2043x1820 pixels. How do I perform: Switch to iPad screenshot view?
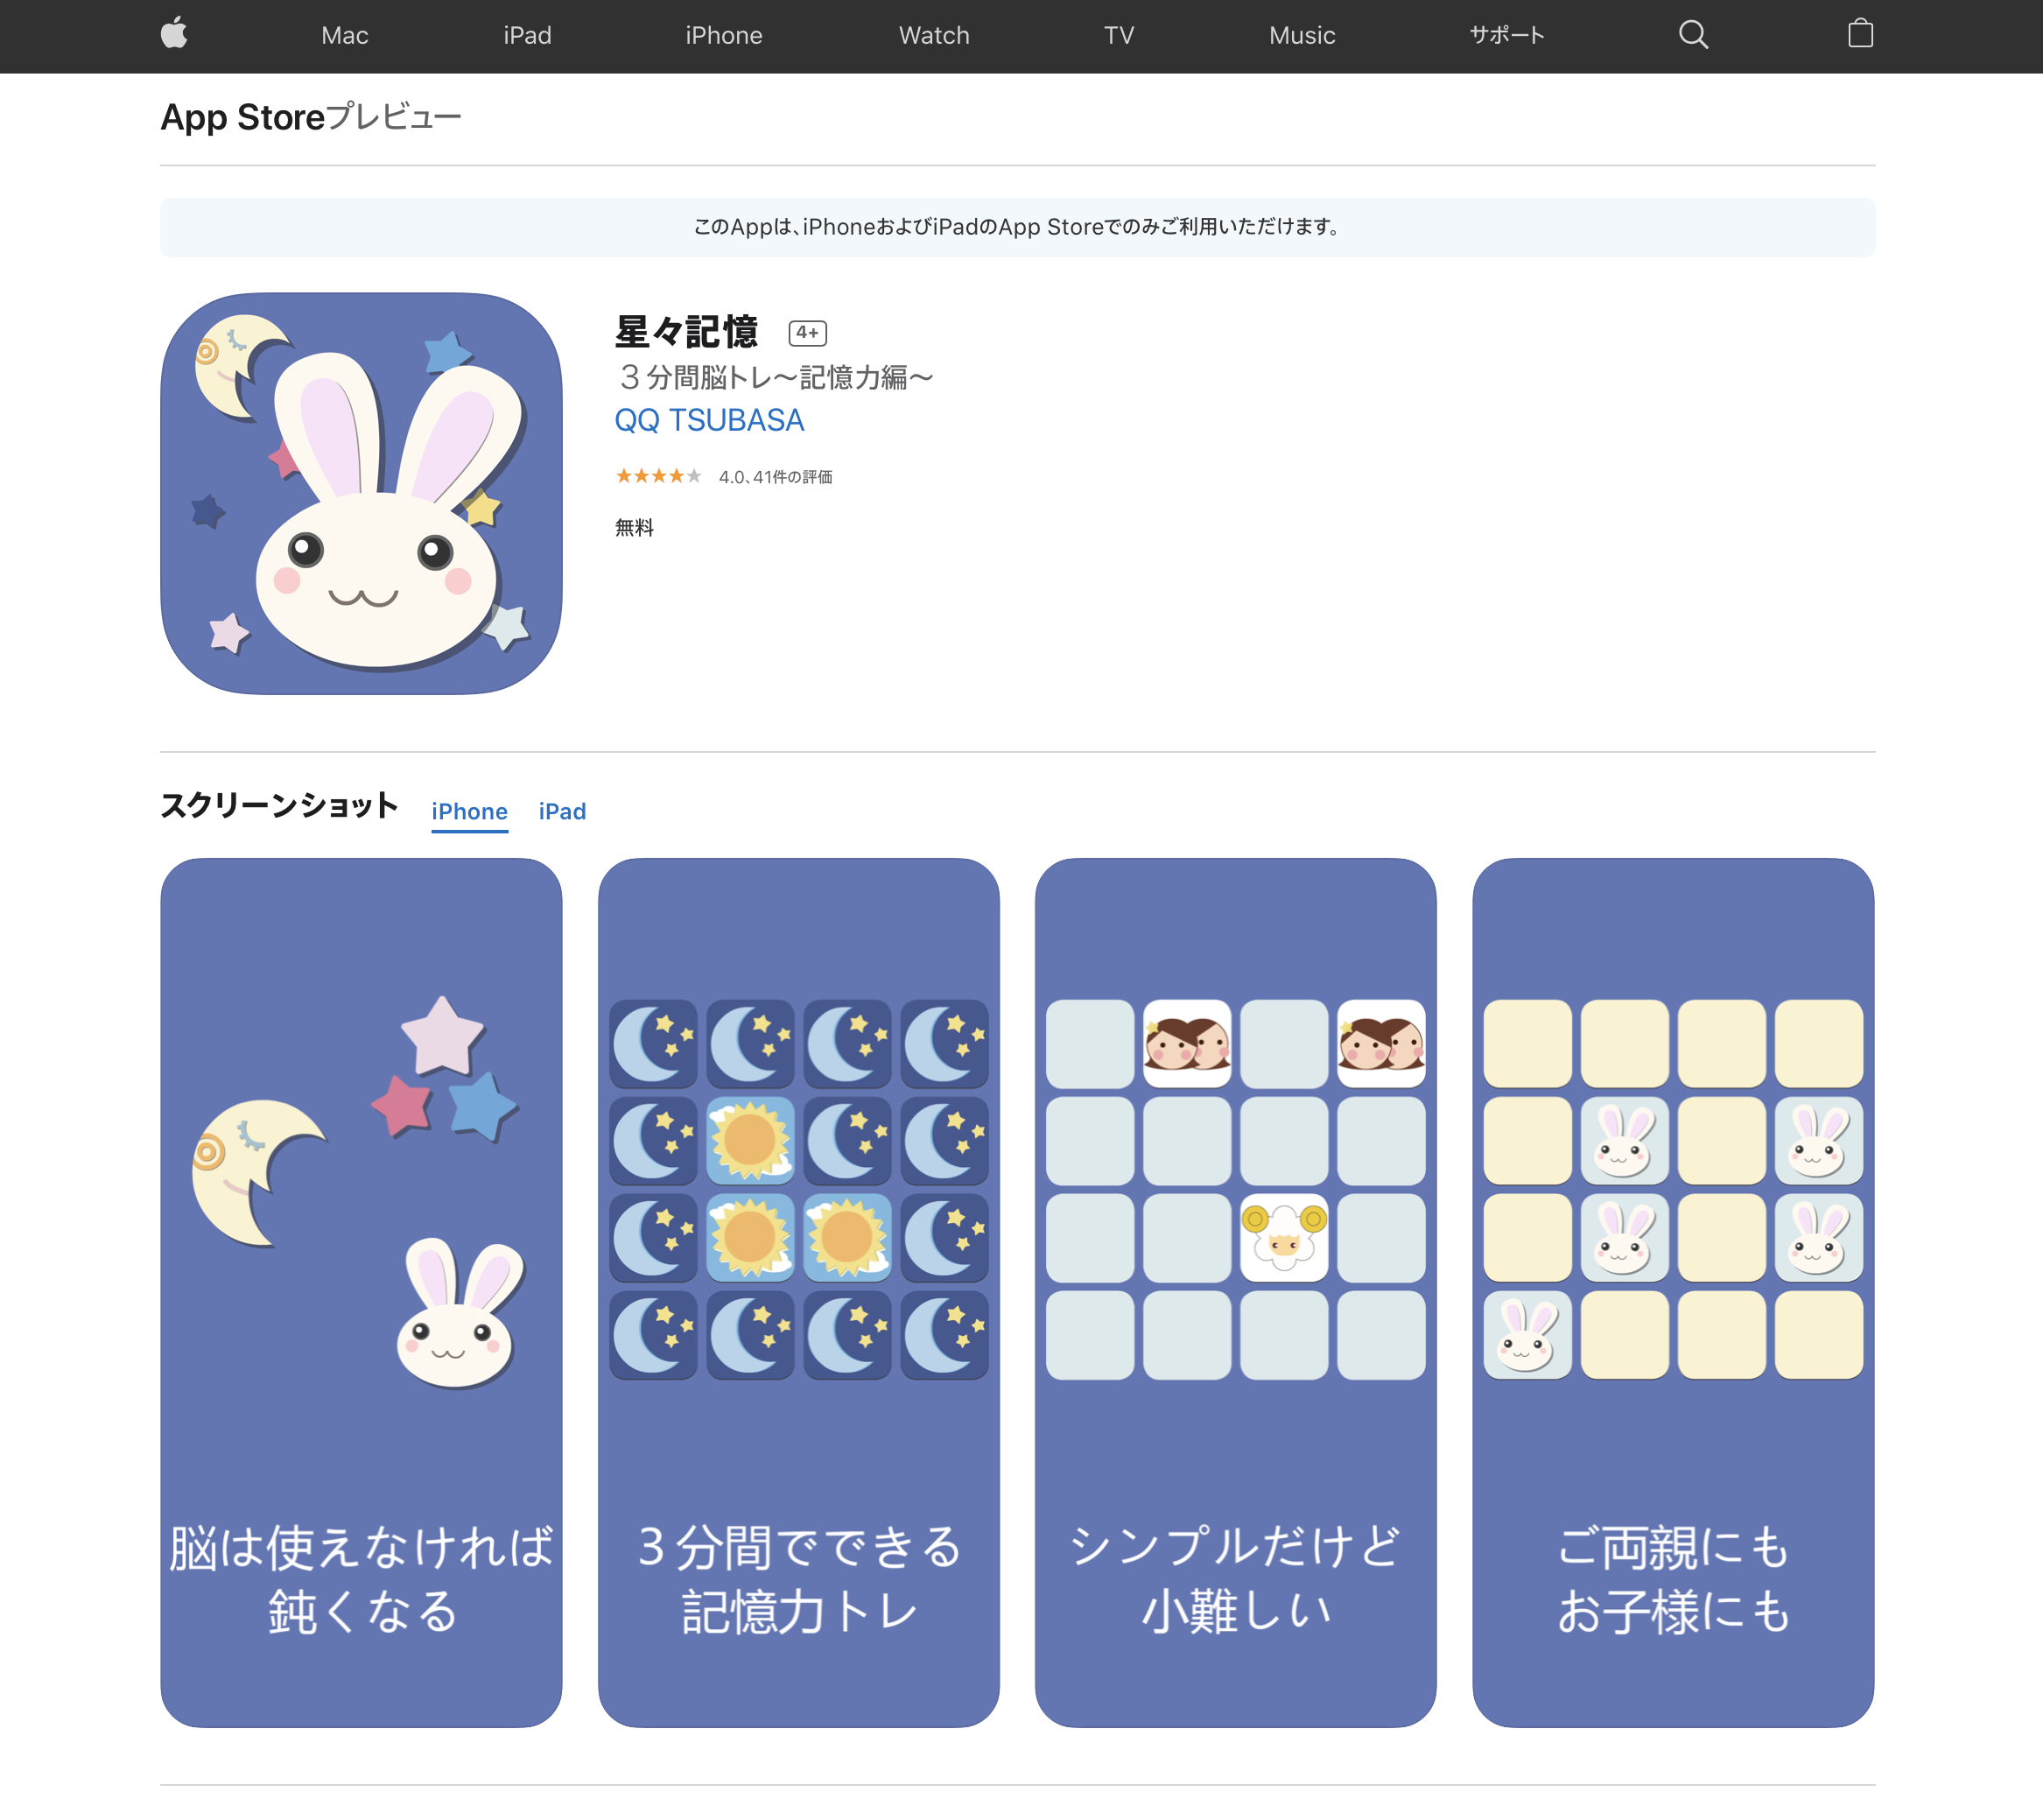[560, 812]
